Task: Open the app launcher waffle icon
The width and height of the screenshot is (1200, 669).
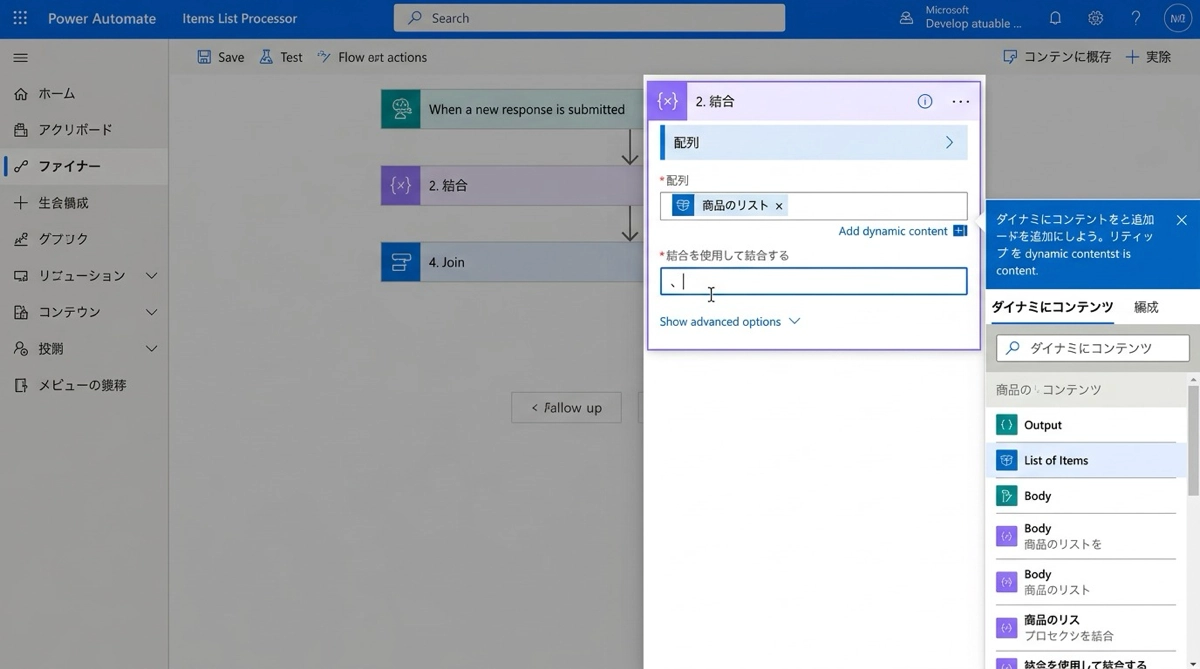Action: click(x=20, y=18)
